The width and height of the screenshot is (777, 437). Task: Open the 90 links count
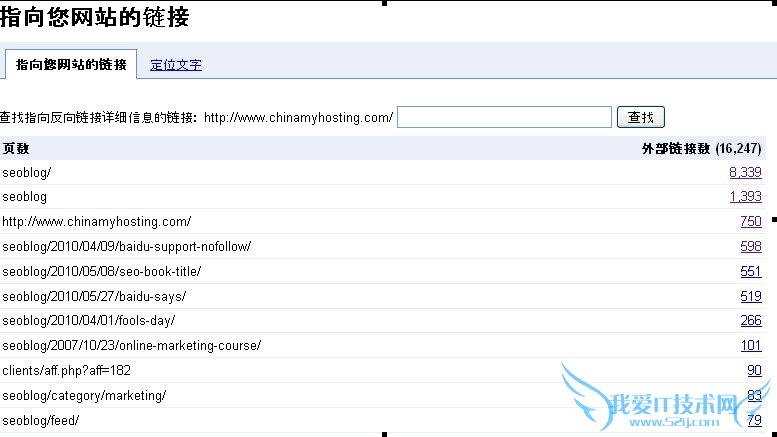(754, 371)
